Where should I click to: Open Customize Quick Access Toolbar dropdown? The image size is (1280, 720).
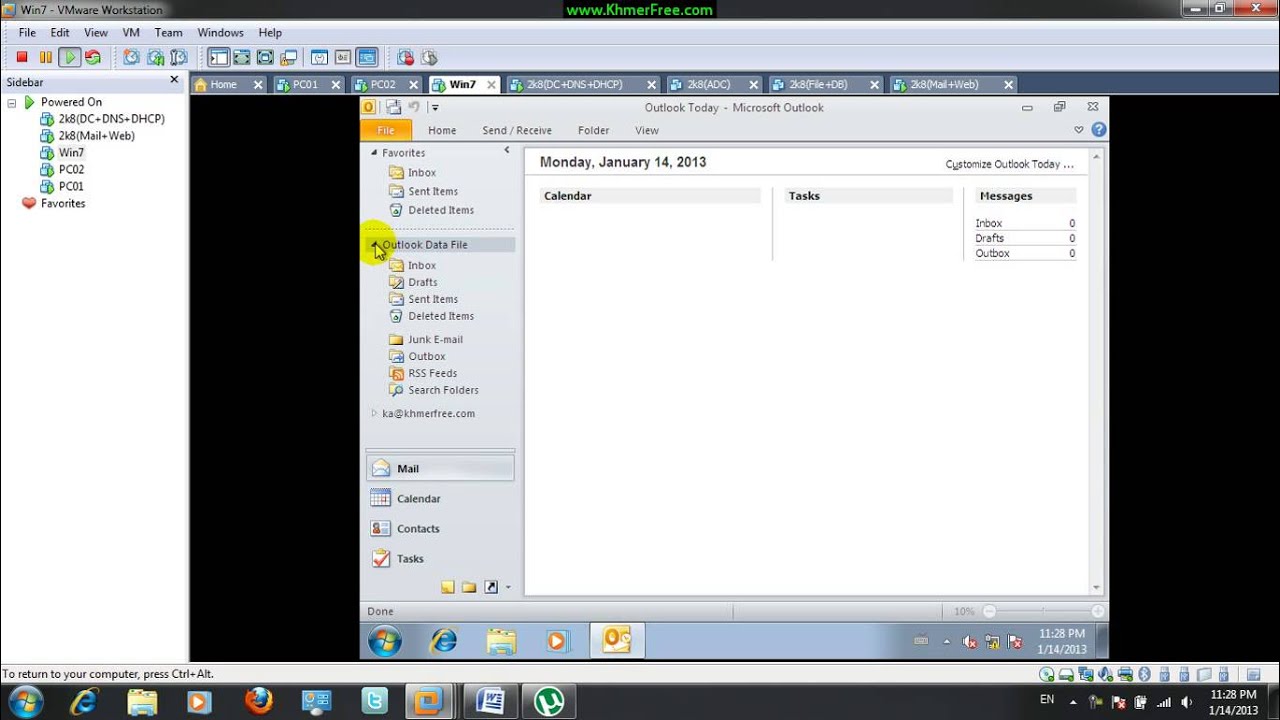435,107
